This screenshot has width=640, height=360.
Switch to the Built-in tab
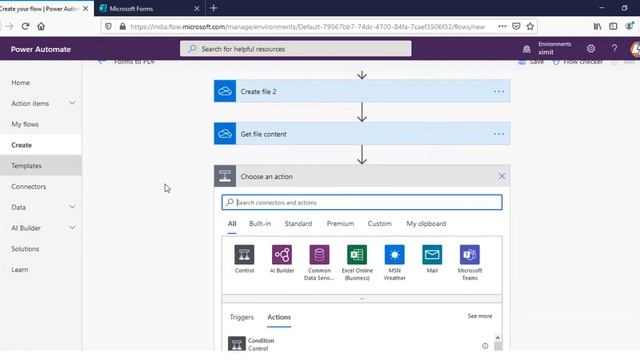click(260, 224)
